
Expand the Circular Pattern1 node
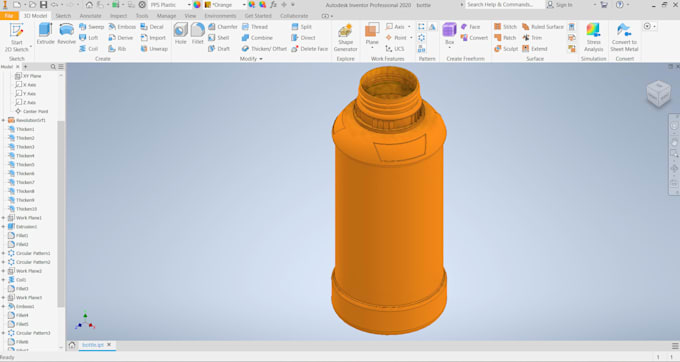(x=3, y=253)
